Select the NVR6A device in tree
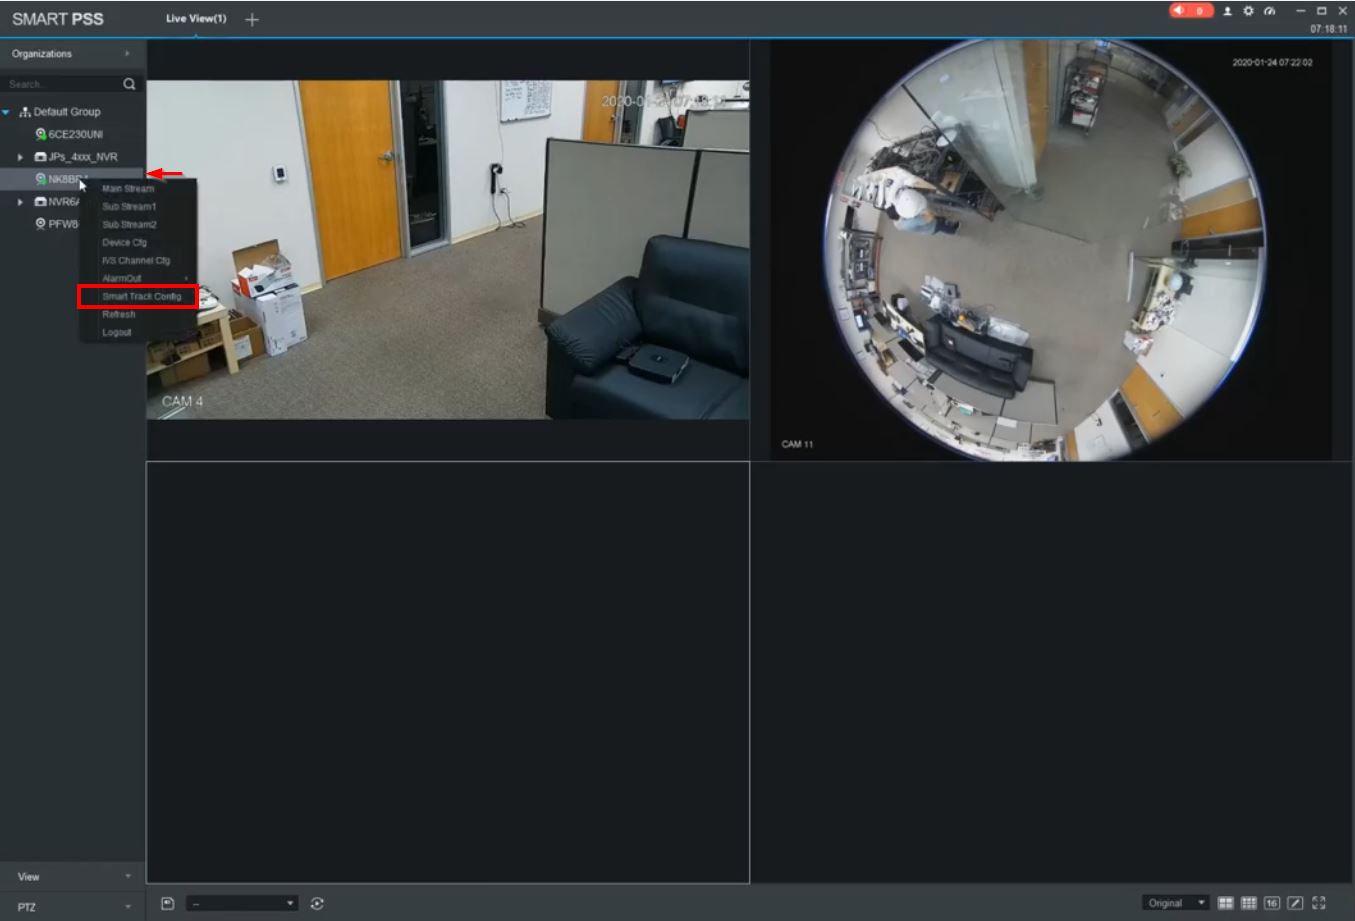Image resolution: width=1355 pixels, height=921 pixels. point(57,202)
